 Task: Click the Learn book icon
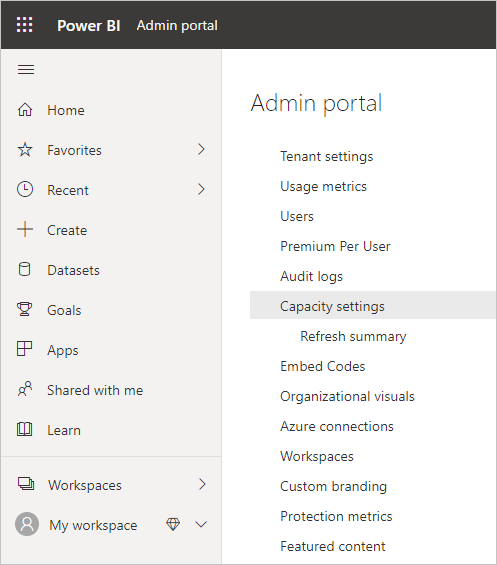coord(25,429)
